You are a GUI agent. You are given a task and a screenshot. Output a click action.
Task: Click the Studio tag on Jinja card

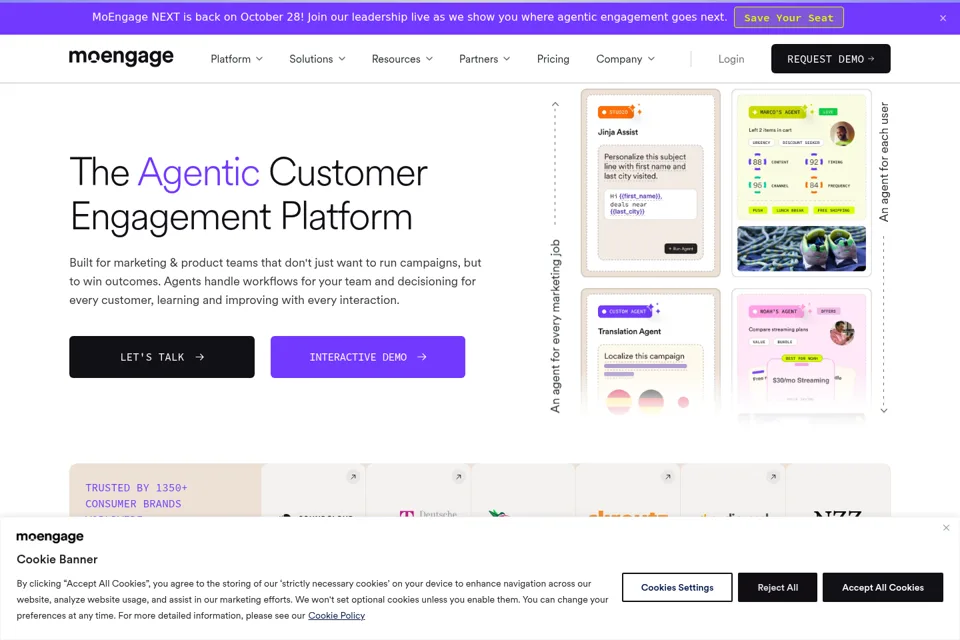616,112
